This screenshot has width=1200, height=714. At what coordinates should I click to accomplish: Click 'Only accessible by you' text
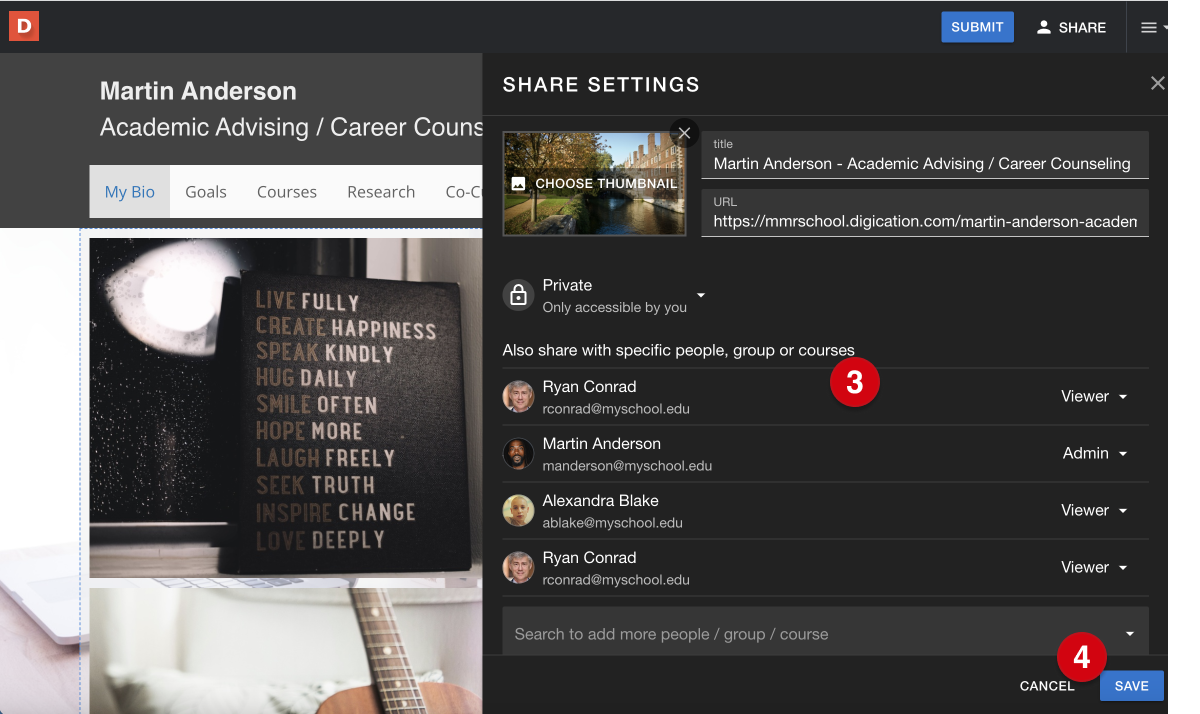point(615,308)
